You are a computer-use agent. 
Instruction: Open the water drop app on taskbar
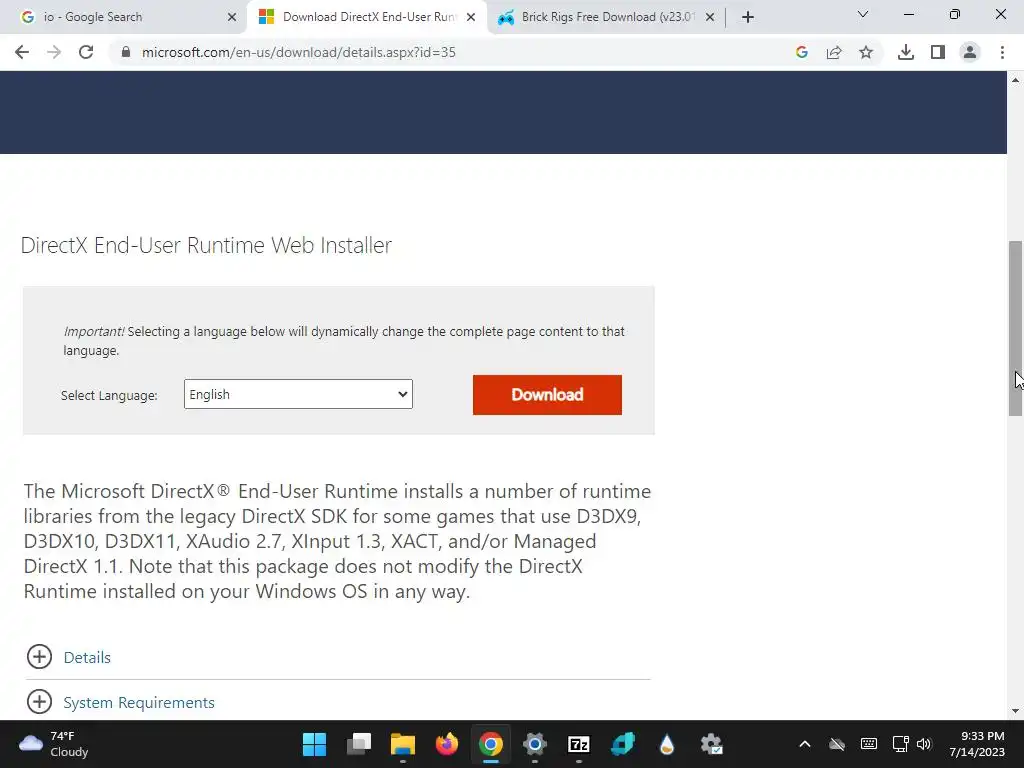coord(667,744)
